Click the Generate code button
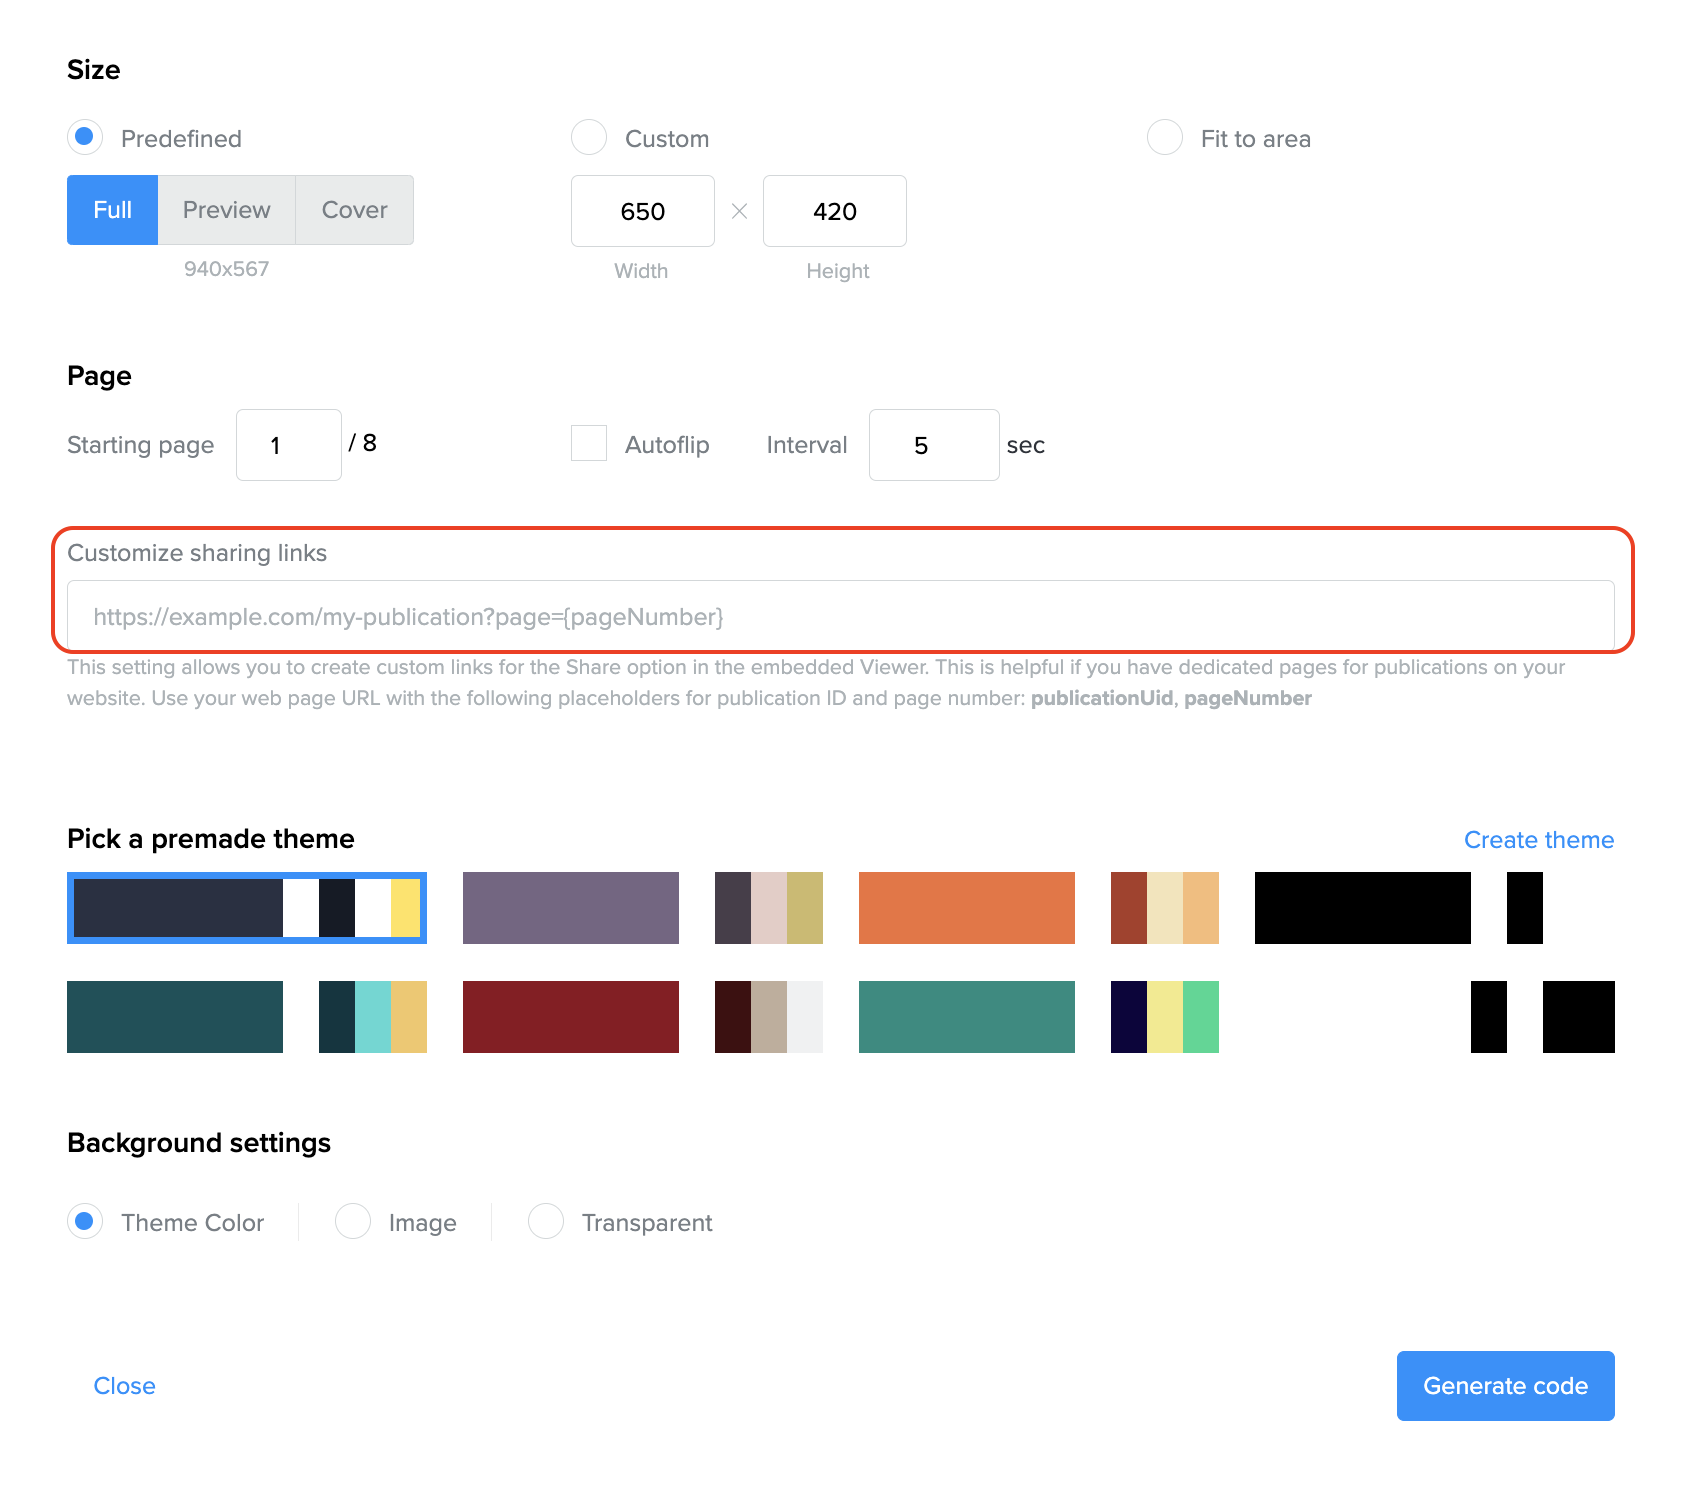This screenshot has width=1682, height=1488. 1505,1386
